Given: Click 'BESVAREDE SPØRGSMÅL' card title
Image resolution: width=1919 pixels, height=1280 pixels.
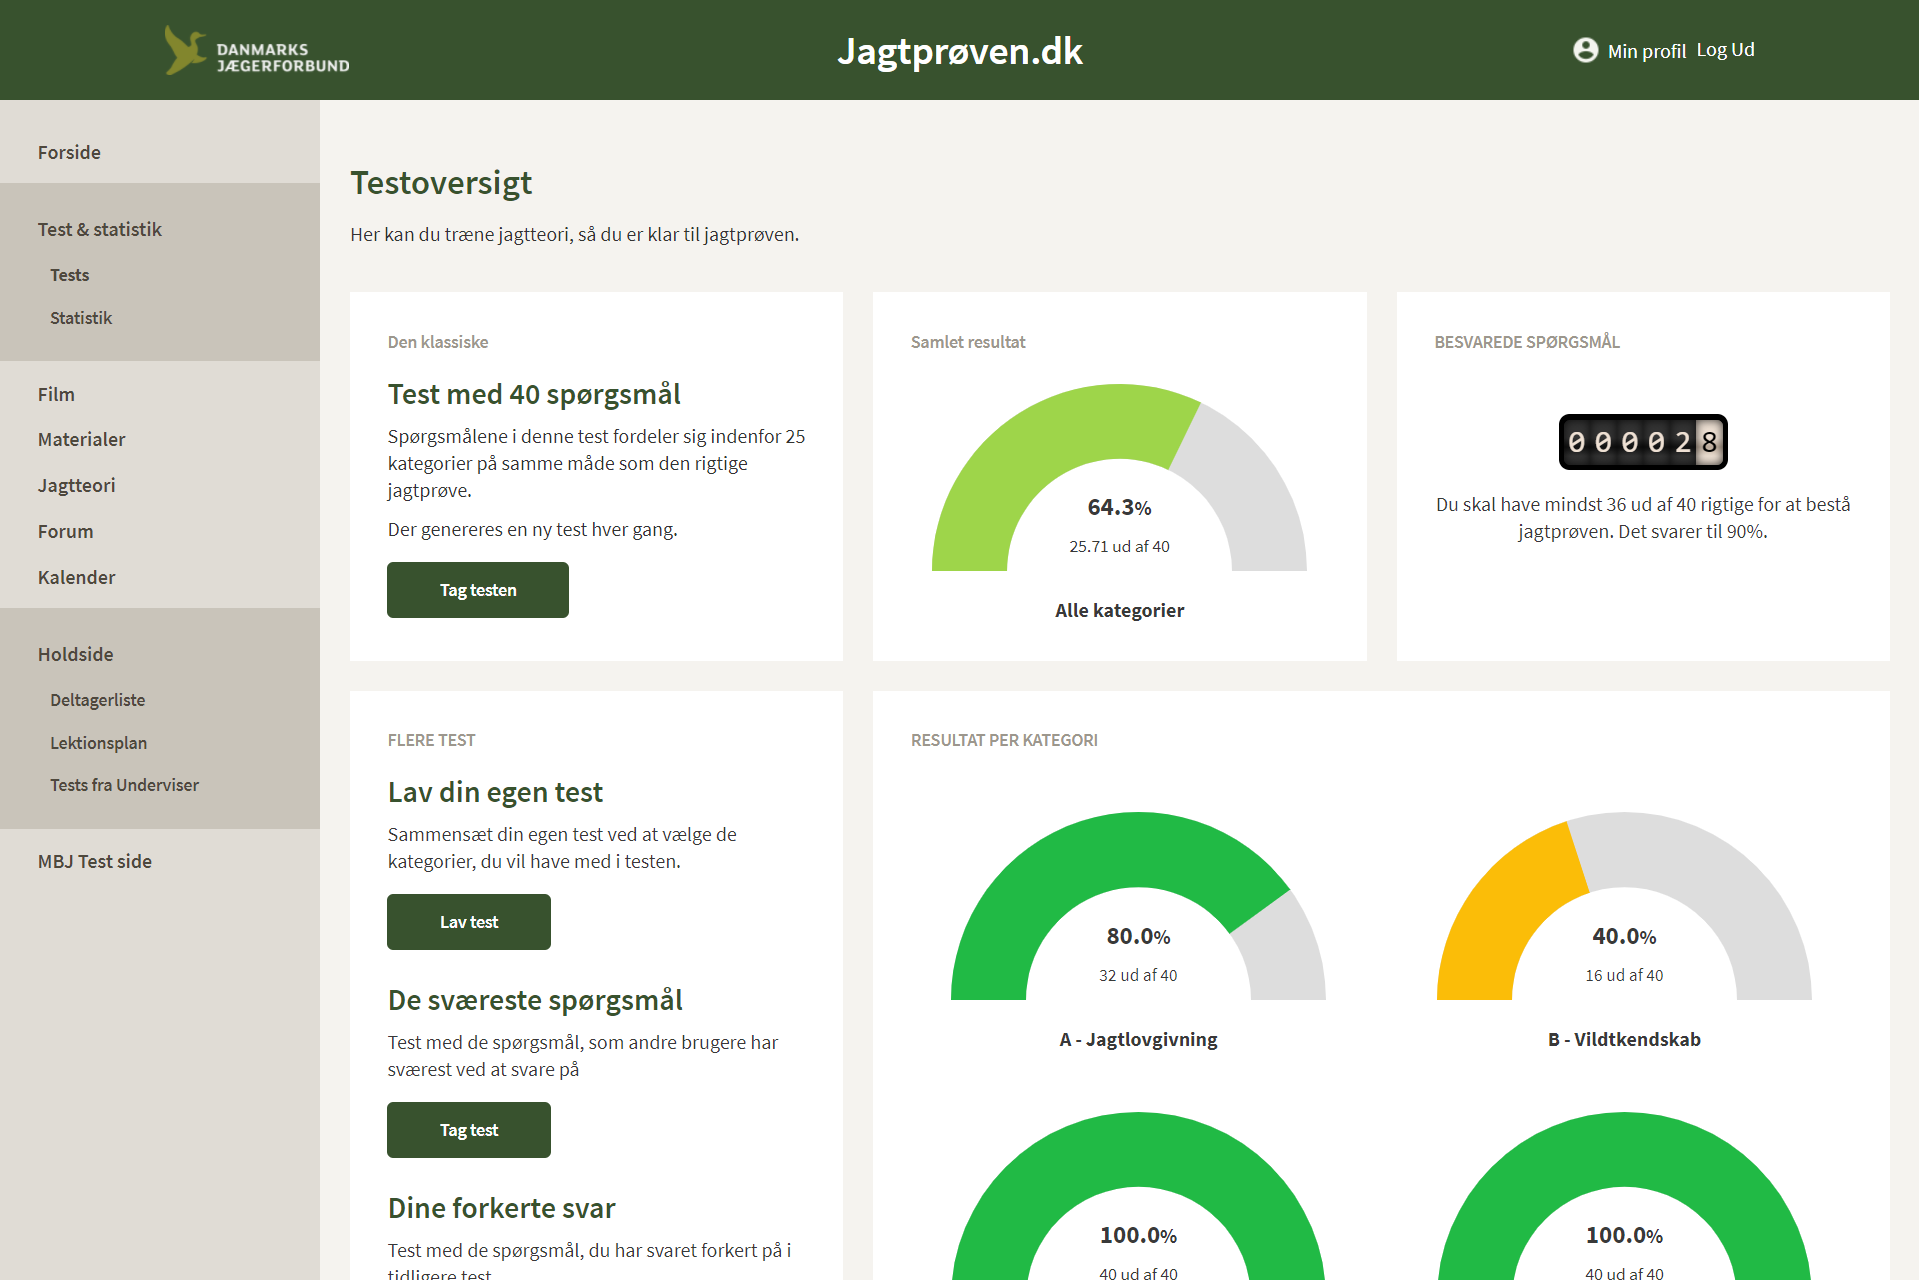Looking at the screenshot, I should [1527, 342].
